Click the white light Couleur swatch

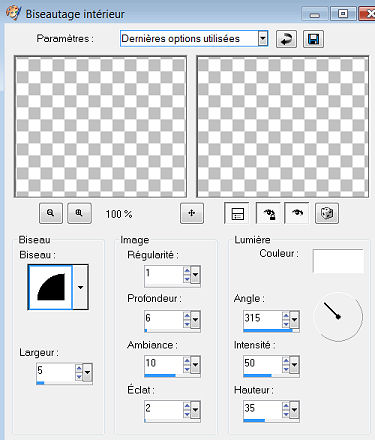(338, 261)
